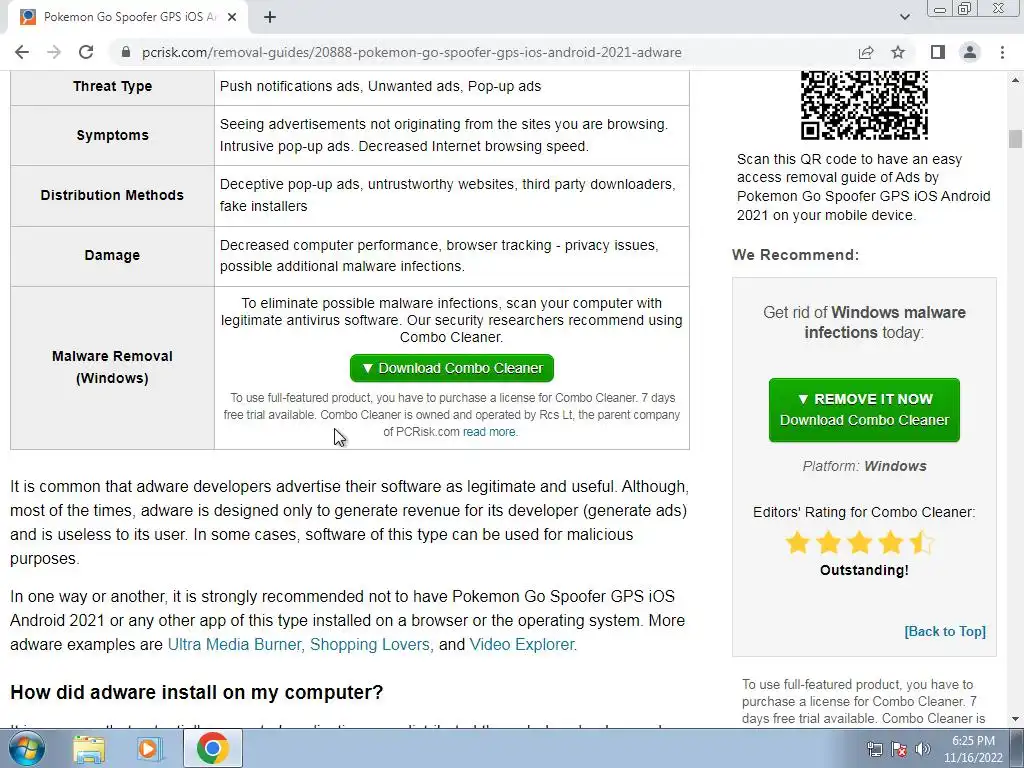The image size is (1024, 768).
Task: Click the scrollbar down arrow
Action: click(x=1015, y=720)
